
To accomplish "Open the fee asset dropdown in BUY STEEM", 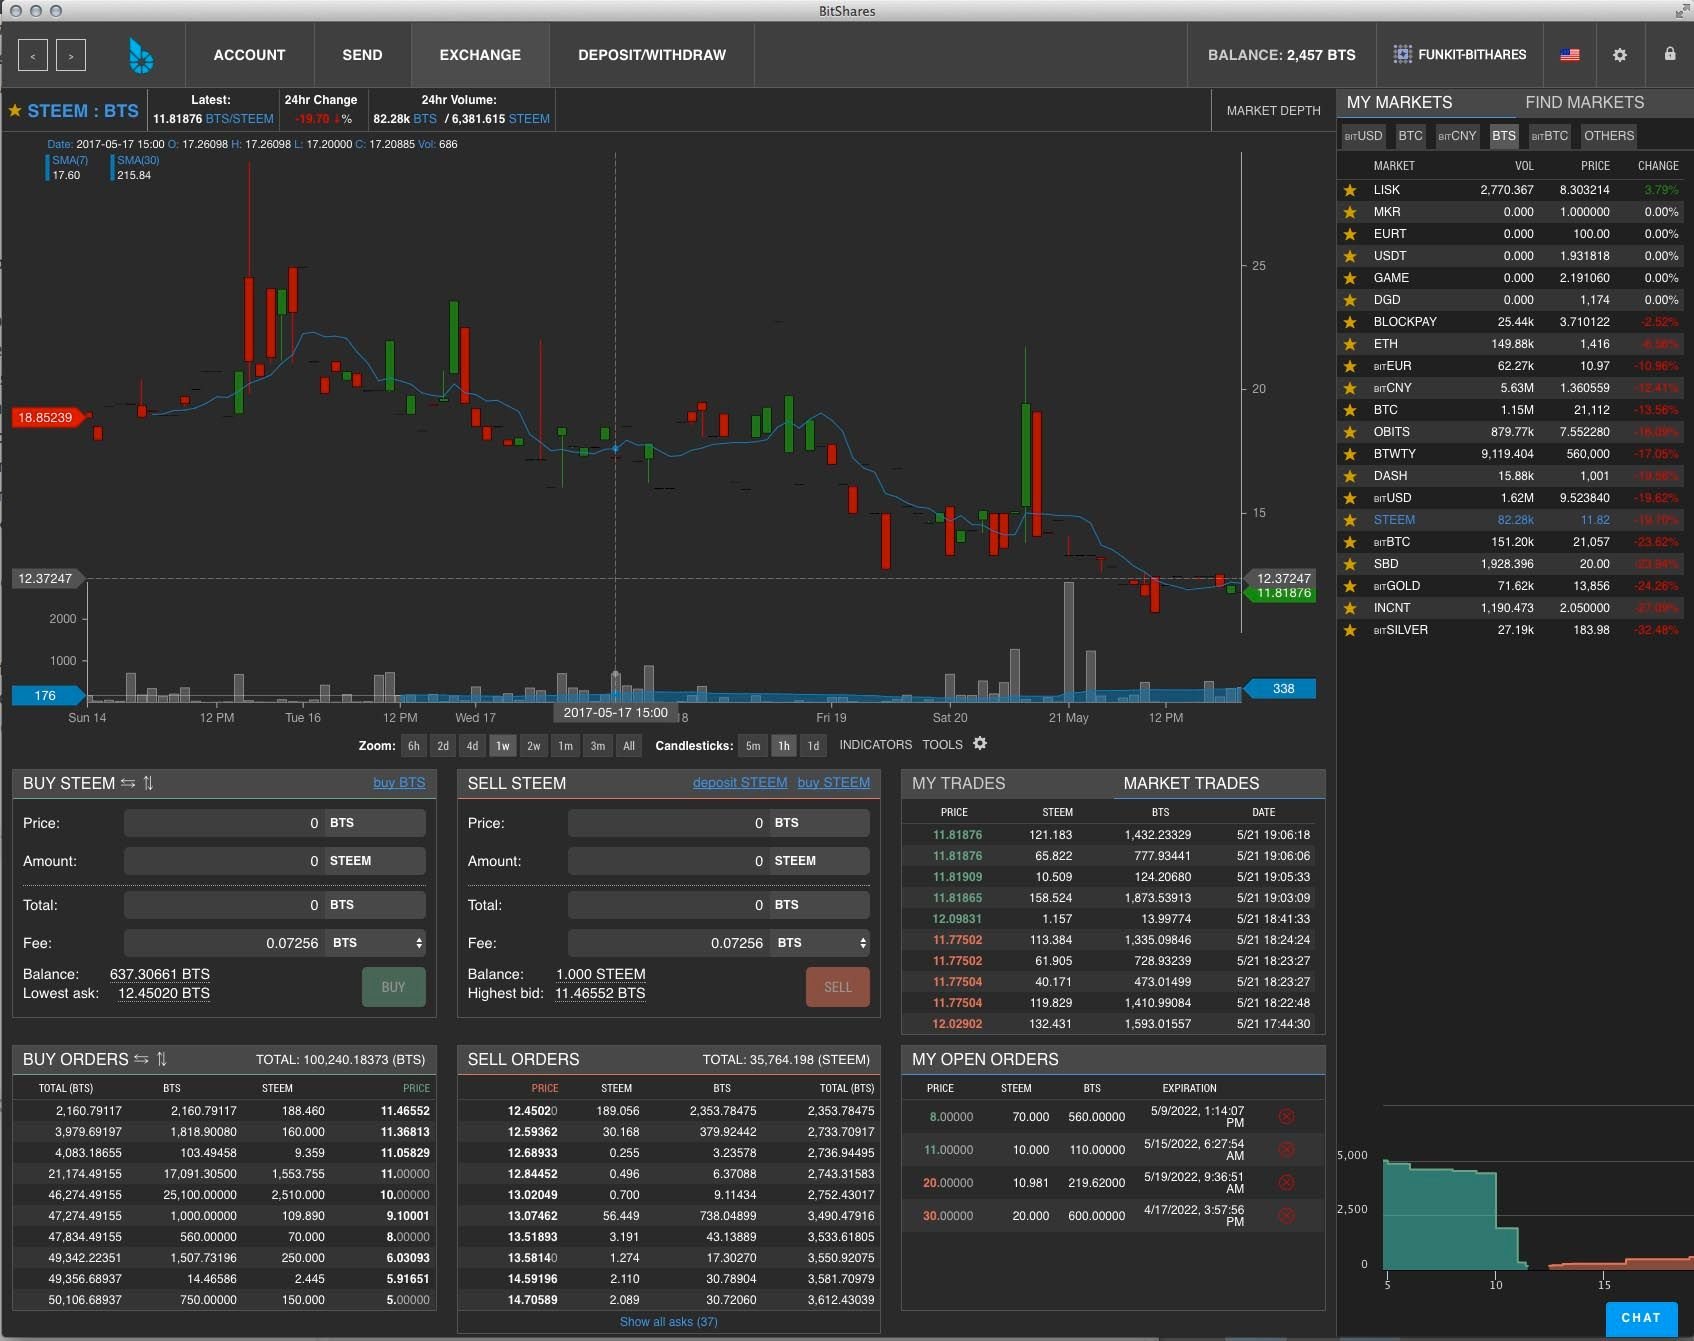I will coord(376,943).
